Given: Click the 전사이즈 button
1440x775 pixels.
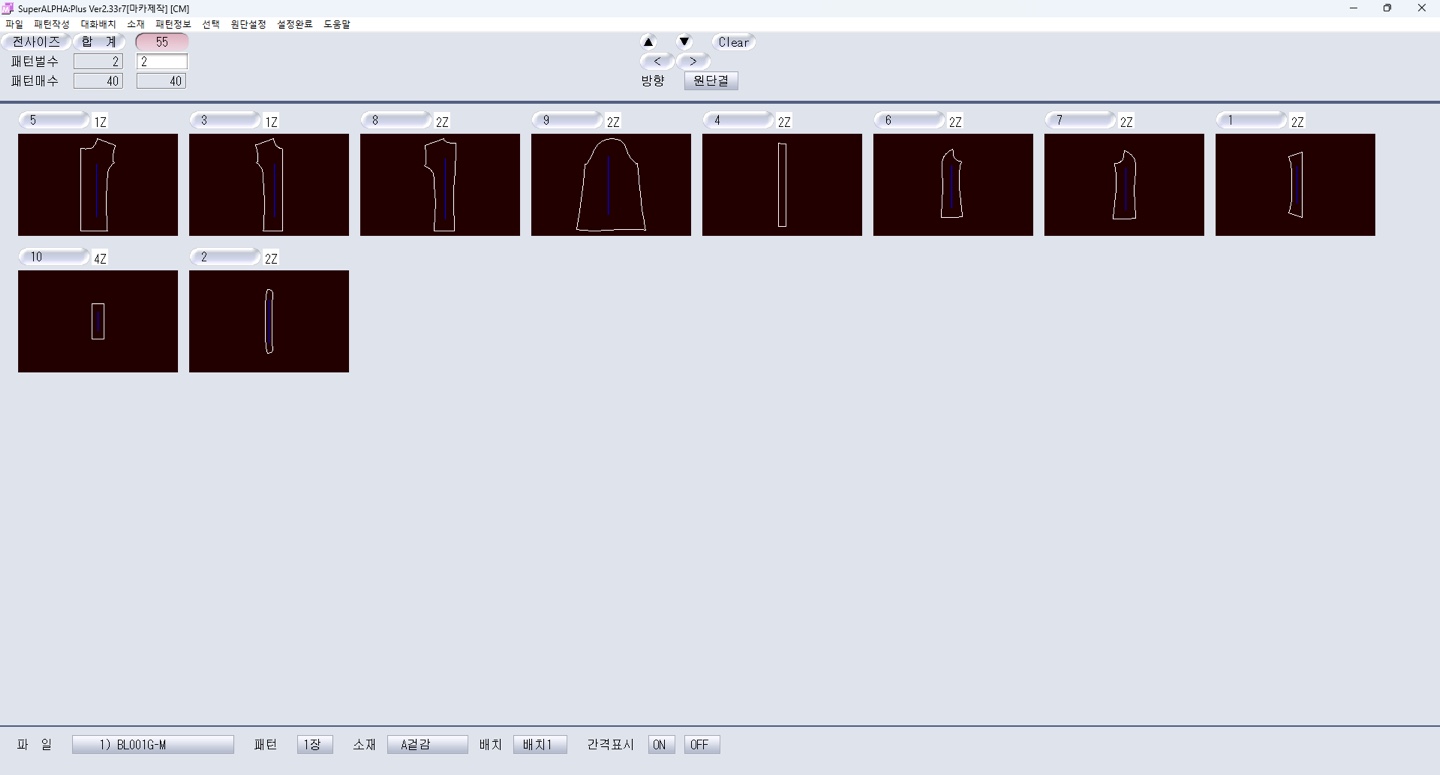Looking at the screenshot, I should tap(36, 42).
